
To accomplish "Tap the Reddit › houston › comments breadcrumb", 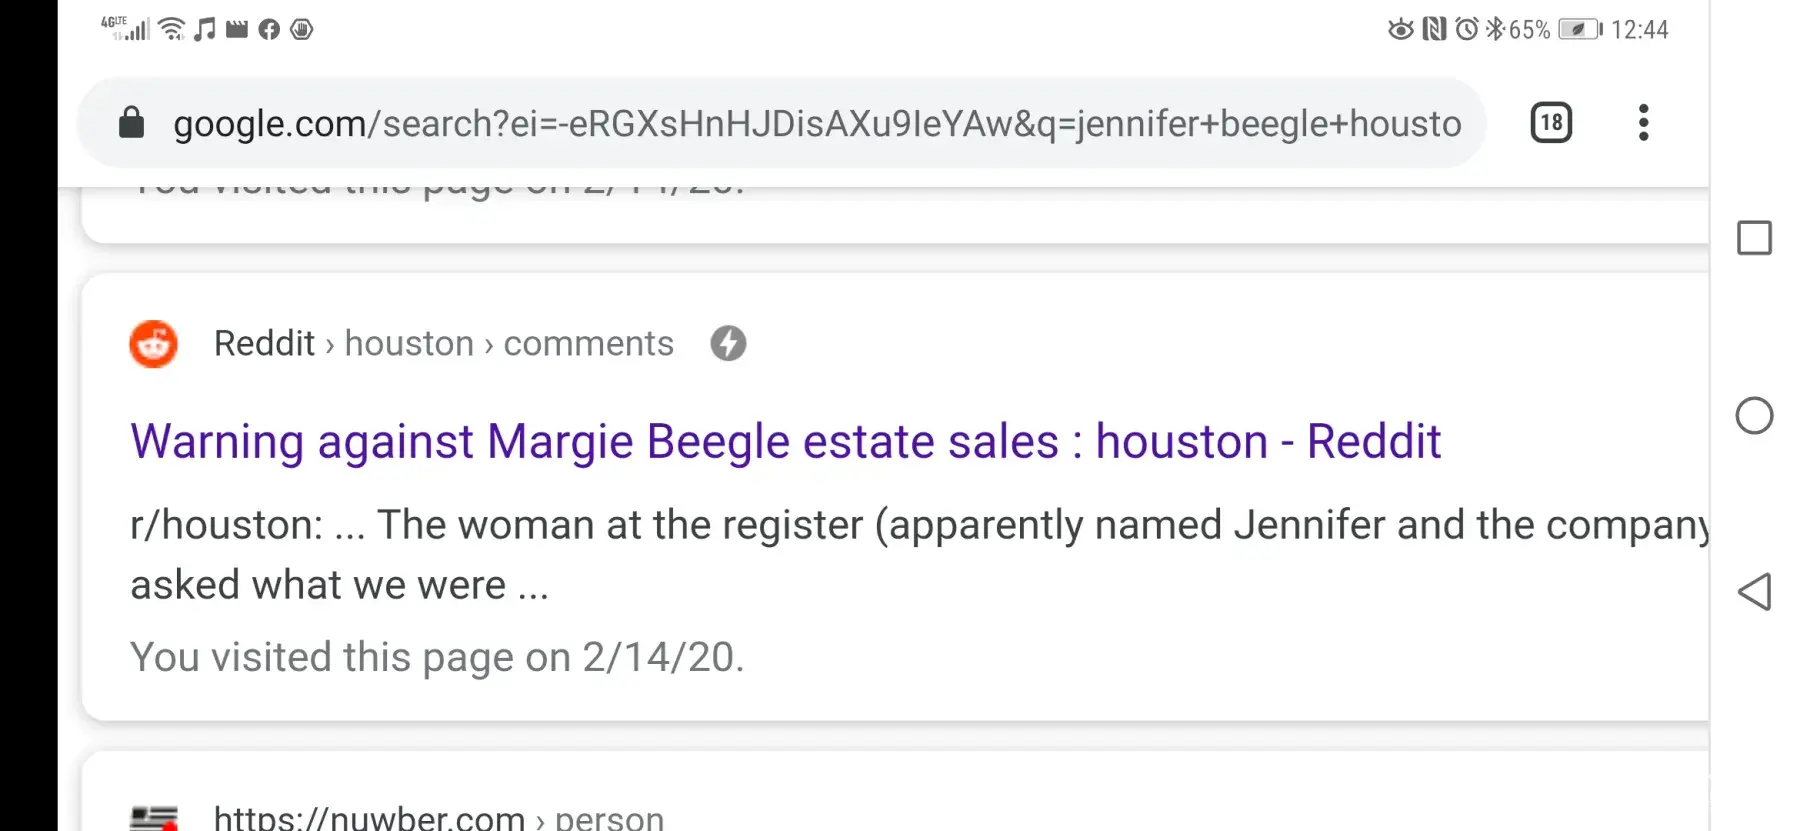I will pyautogui.click(x=443, y=344).
